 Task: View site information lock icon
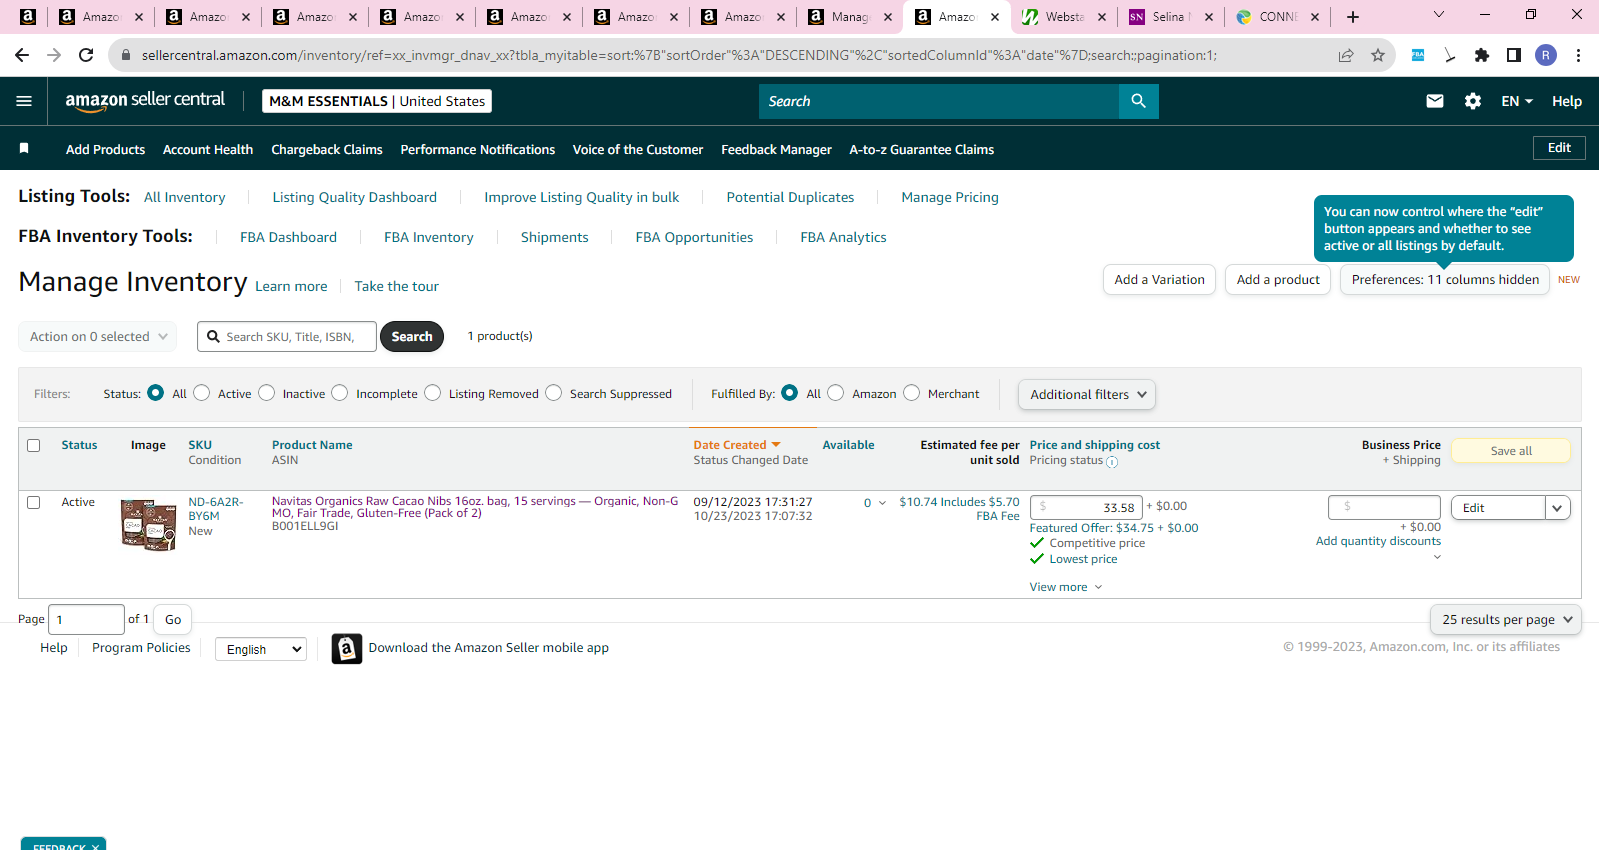coord(126,55)
